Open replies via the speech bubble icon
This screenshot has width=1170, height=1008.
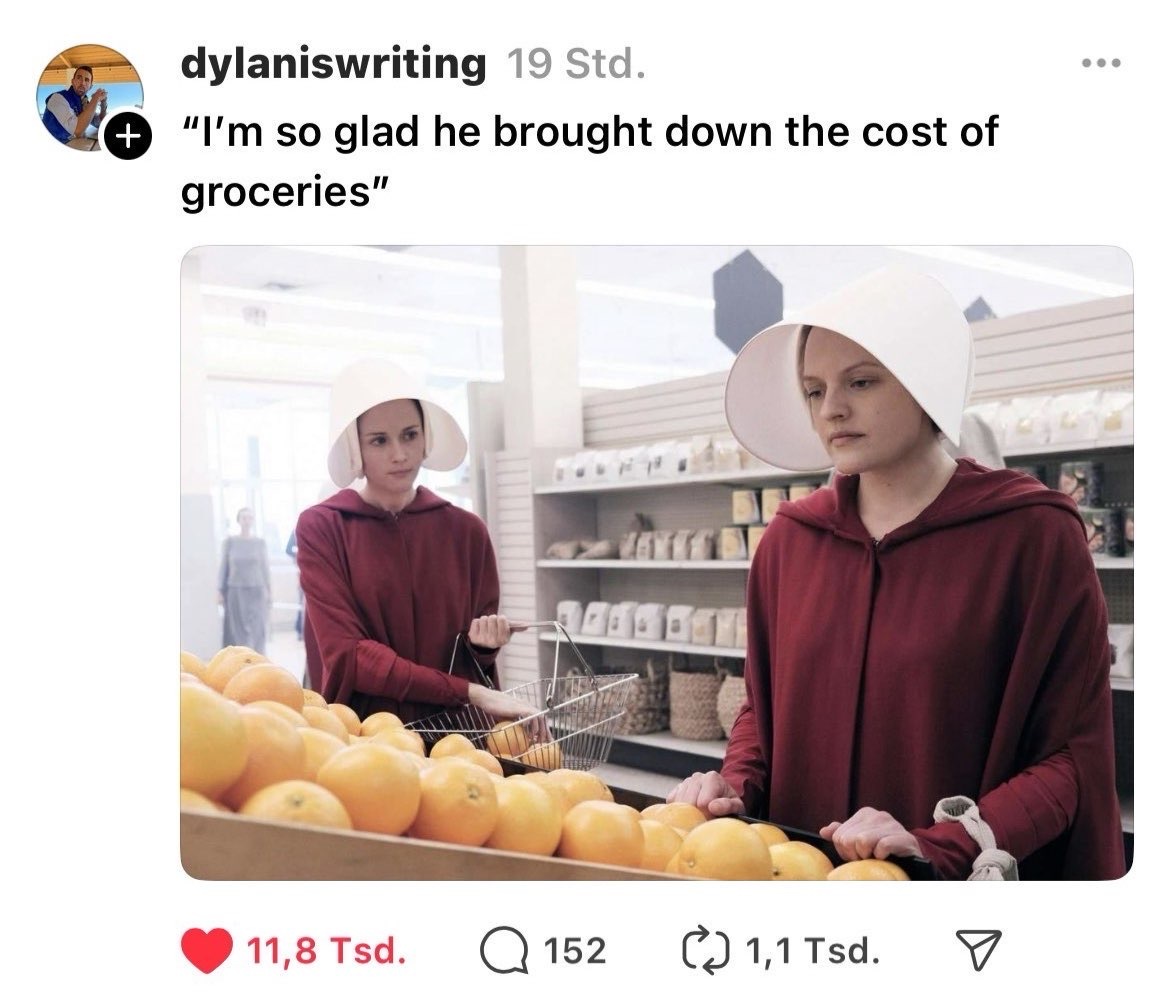[505, 951]
